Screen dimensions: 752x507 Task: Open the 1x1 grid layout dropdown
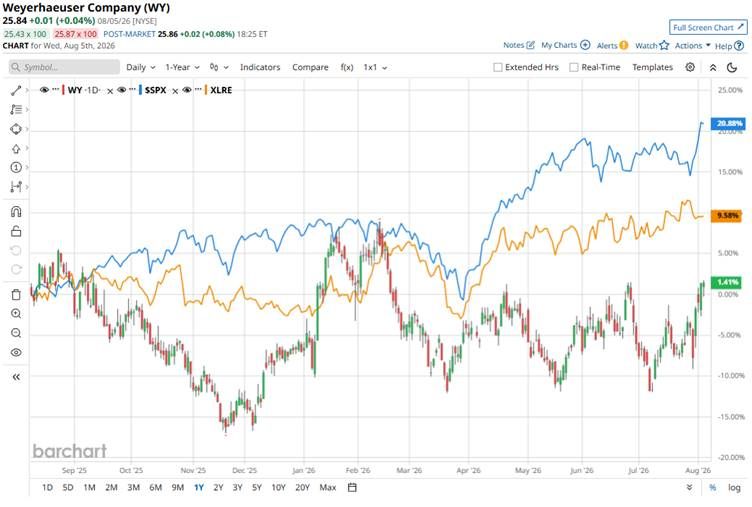pos(375,67)
